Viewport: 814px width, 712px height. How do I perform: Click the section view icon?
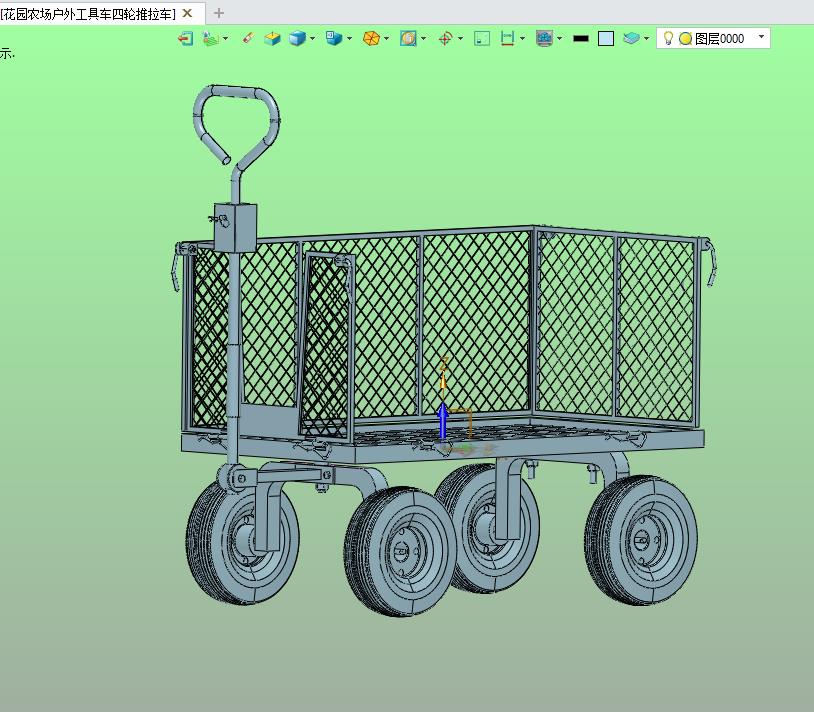(x=408, y=38)
